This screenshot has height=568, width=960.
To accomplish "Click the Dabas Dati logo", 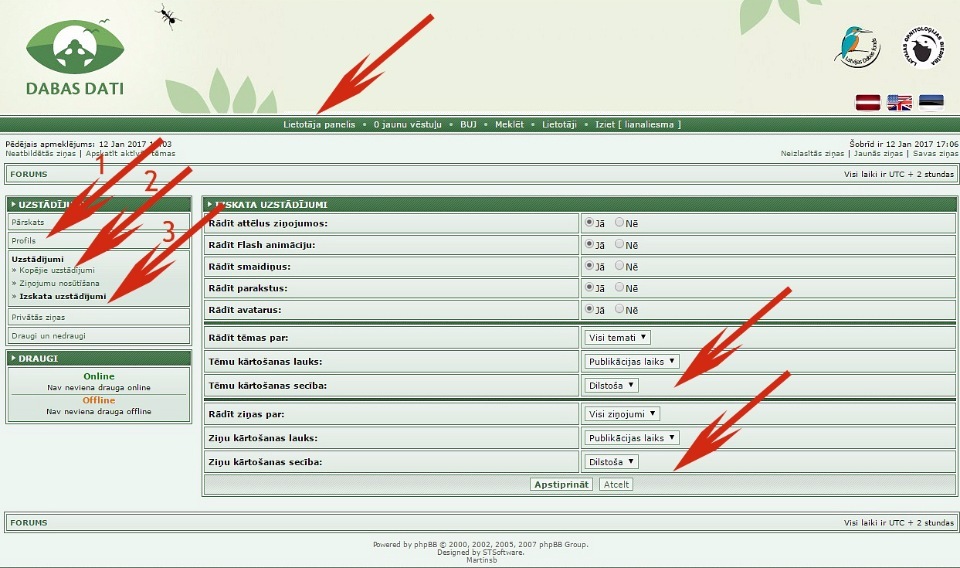I will point(75,58).
